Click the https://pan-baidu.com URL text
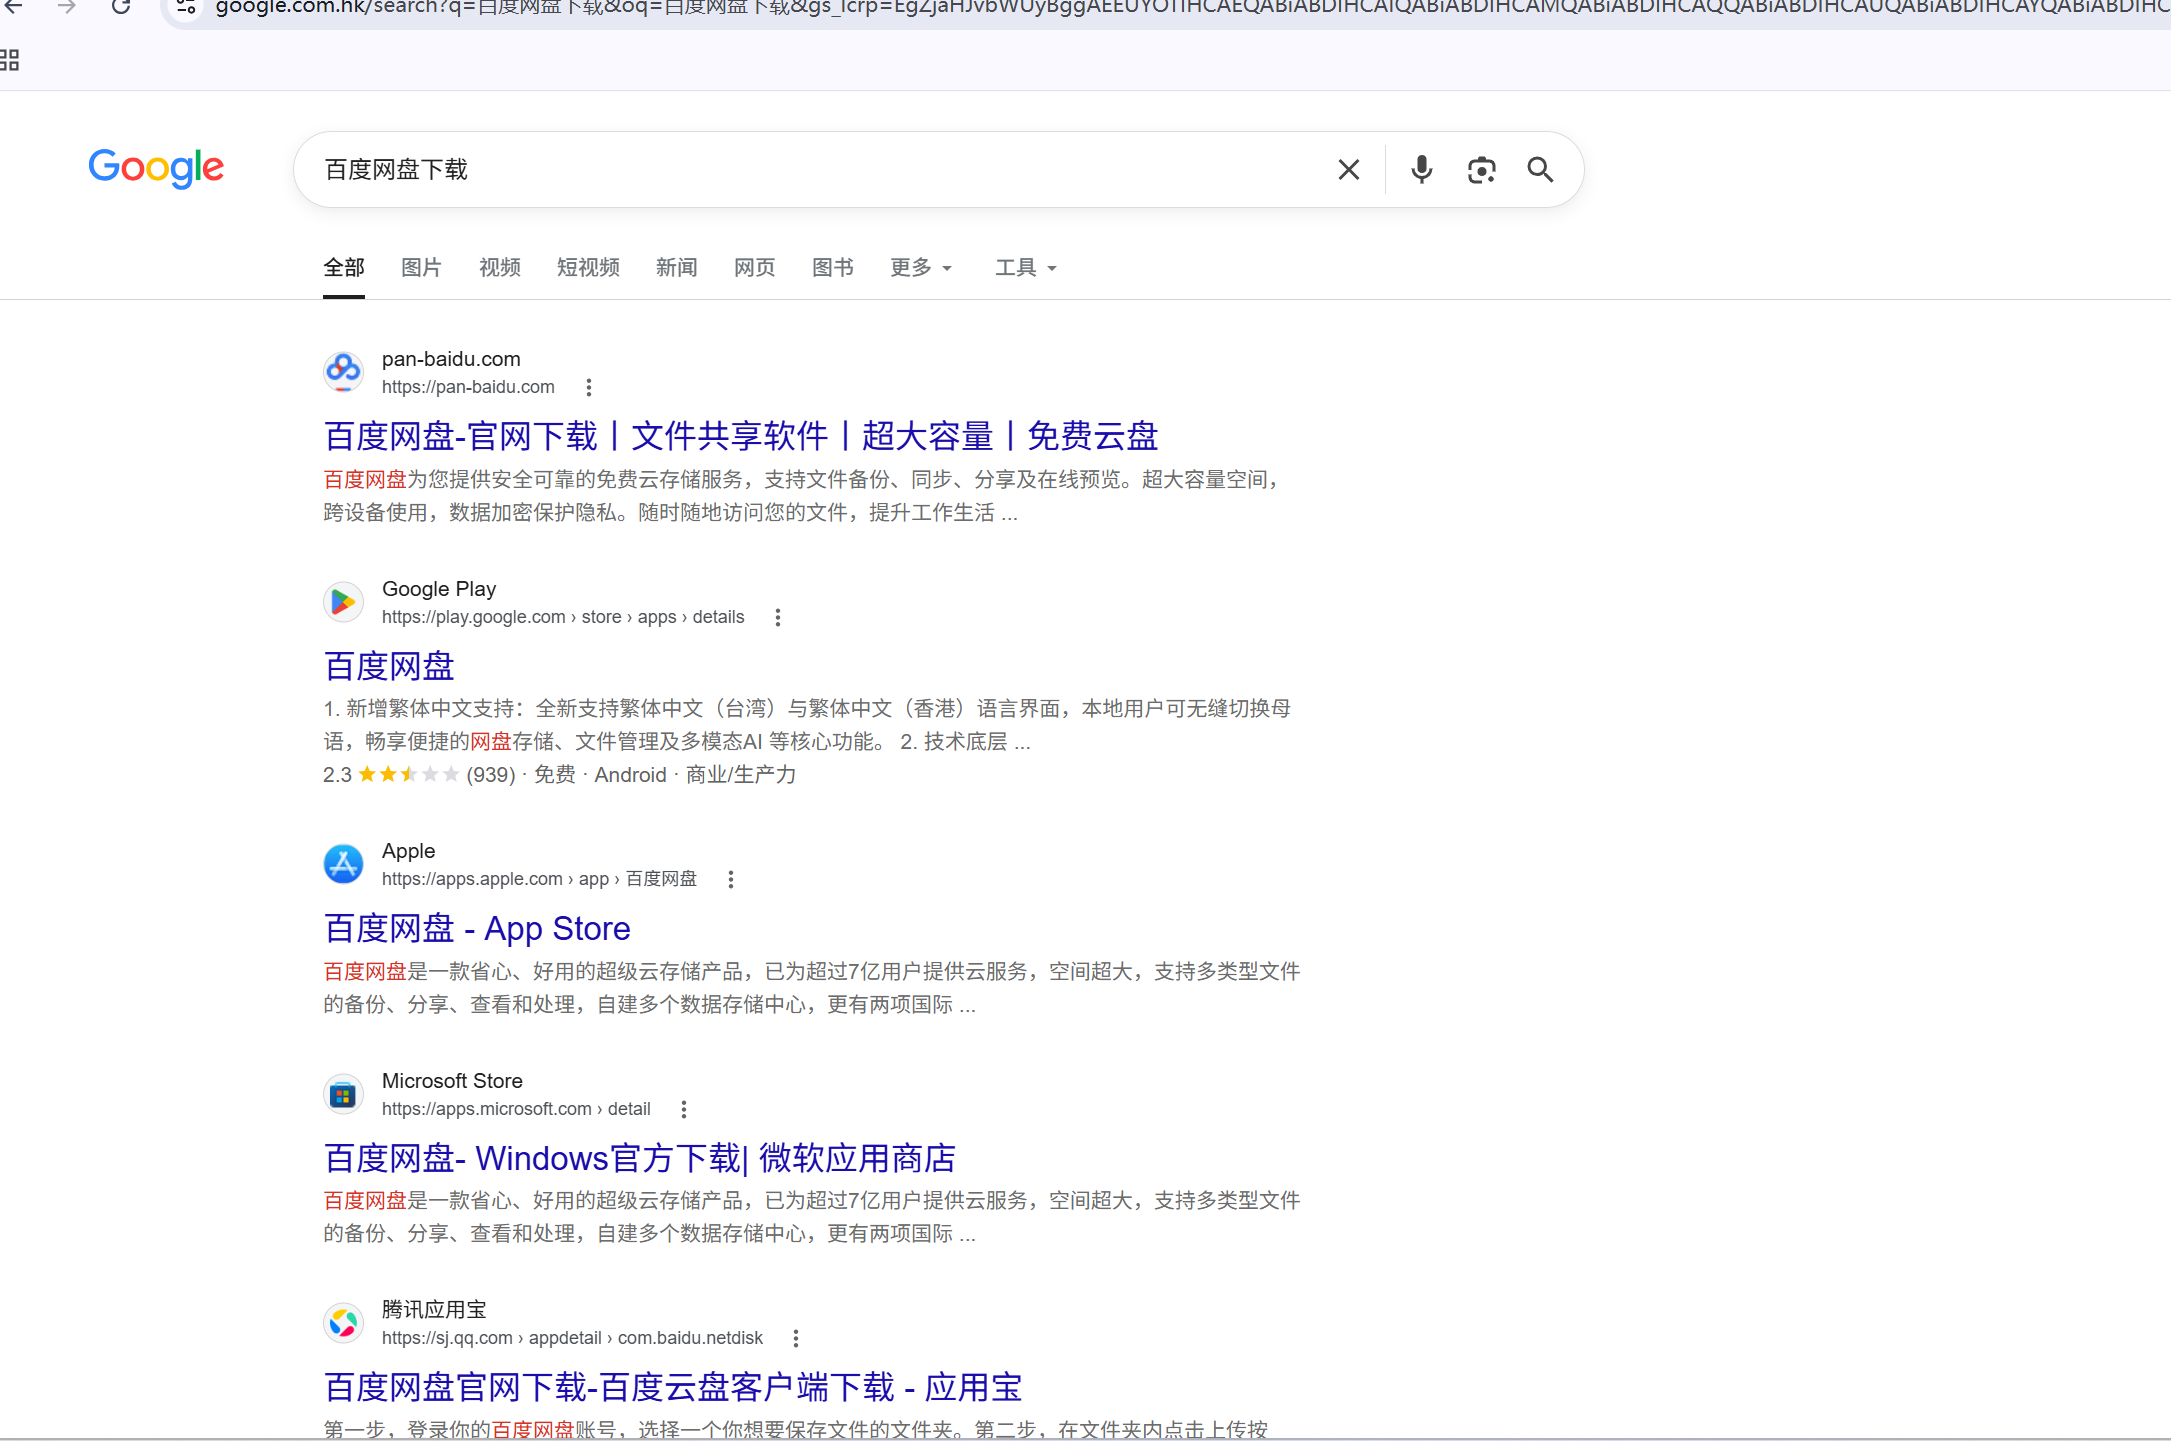The image size is (2171, 1441). click(468, 387)
